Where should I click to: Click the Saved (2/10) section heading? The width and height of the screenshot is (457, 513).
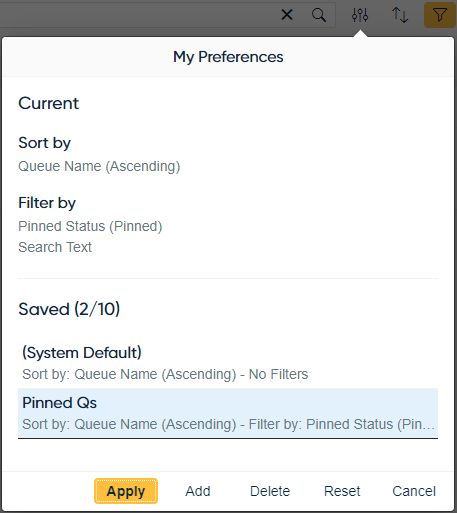(x=69, y=309)
